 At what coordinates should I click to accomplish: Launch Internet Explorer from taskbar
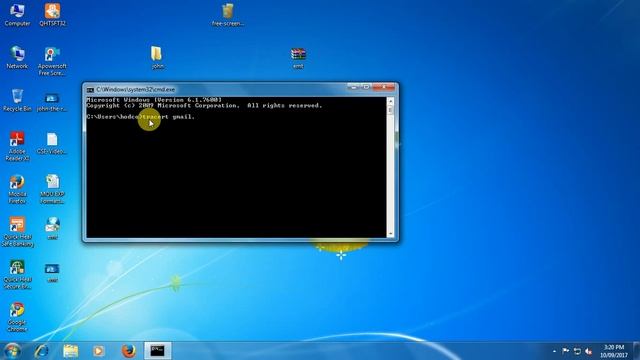[x=41, y=351]
